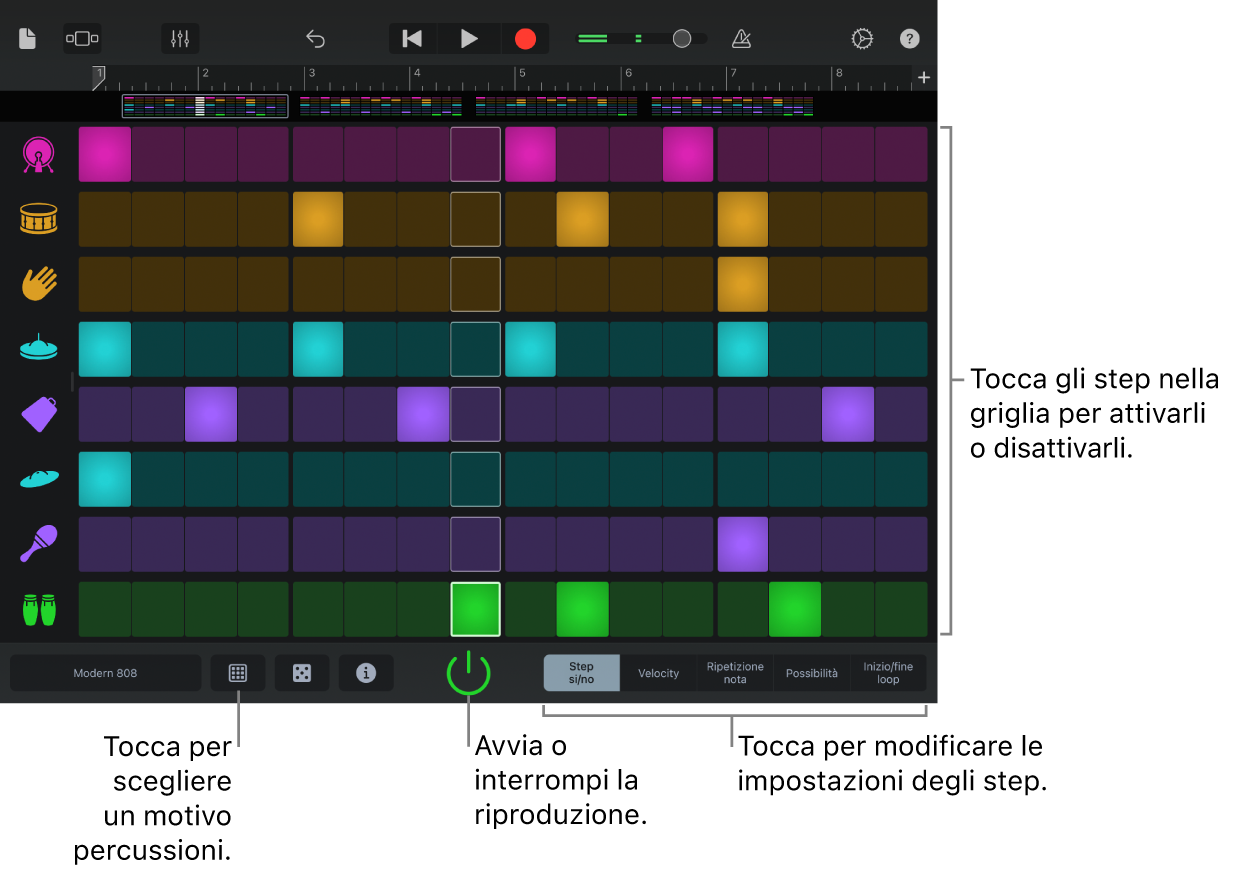Viewport: 1234px width, 872px height.
Task: Toggle the sequencer power button
Action: point(468,673)
